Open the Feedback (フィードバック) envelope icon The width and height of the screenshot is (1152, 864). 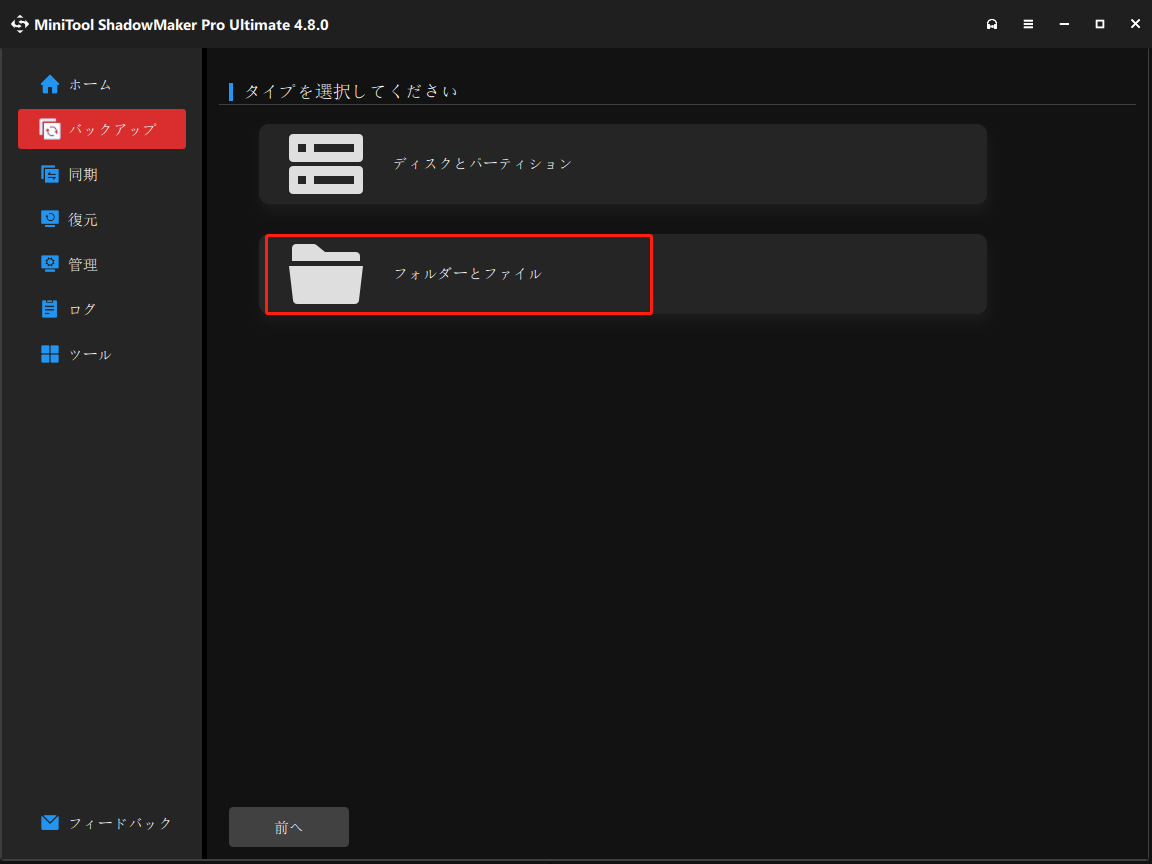click(49, 822)
